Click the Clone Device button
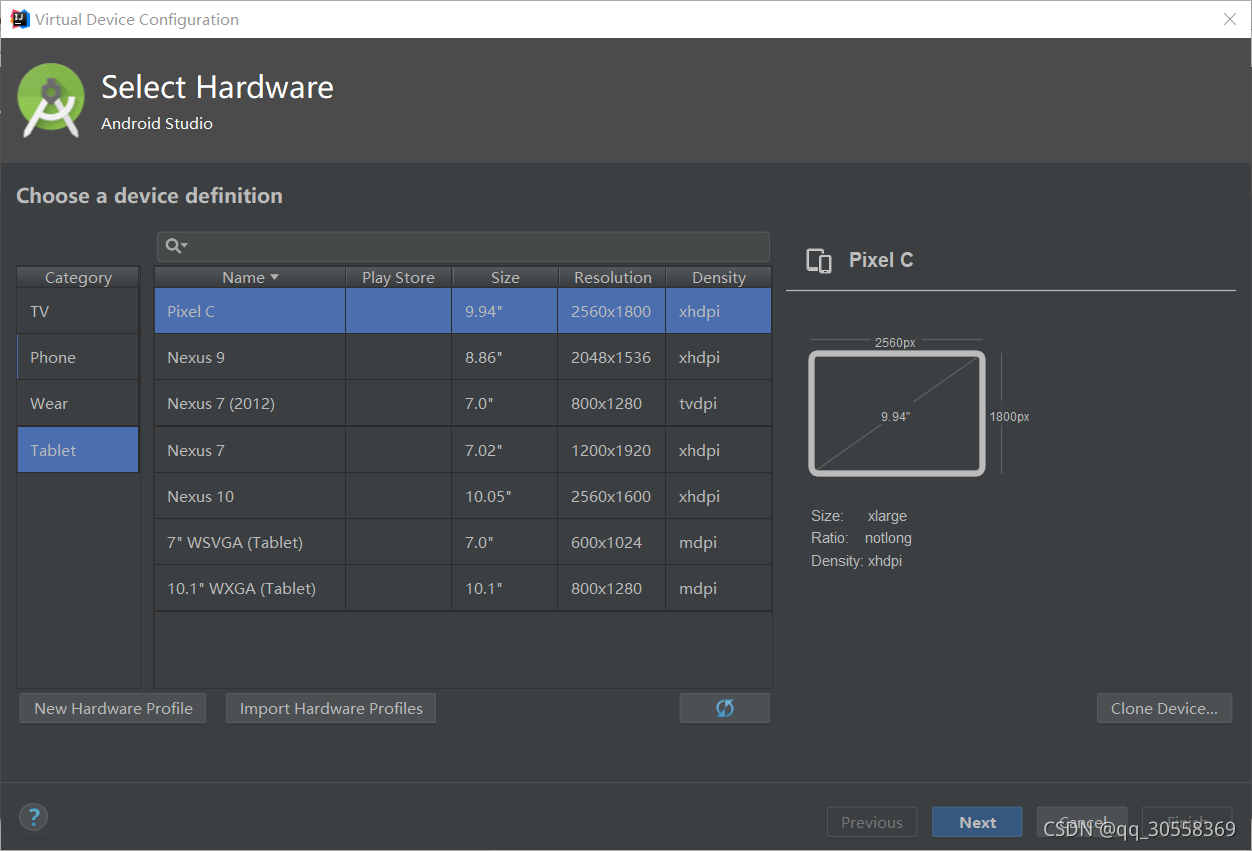 1164,708
